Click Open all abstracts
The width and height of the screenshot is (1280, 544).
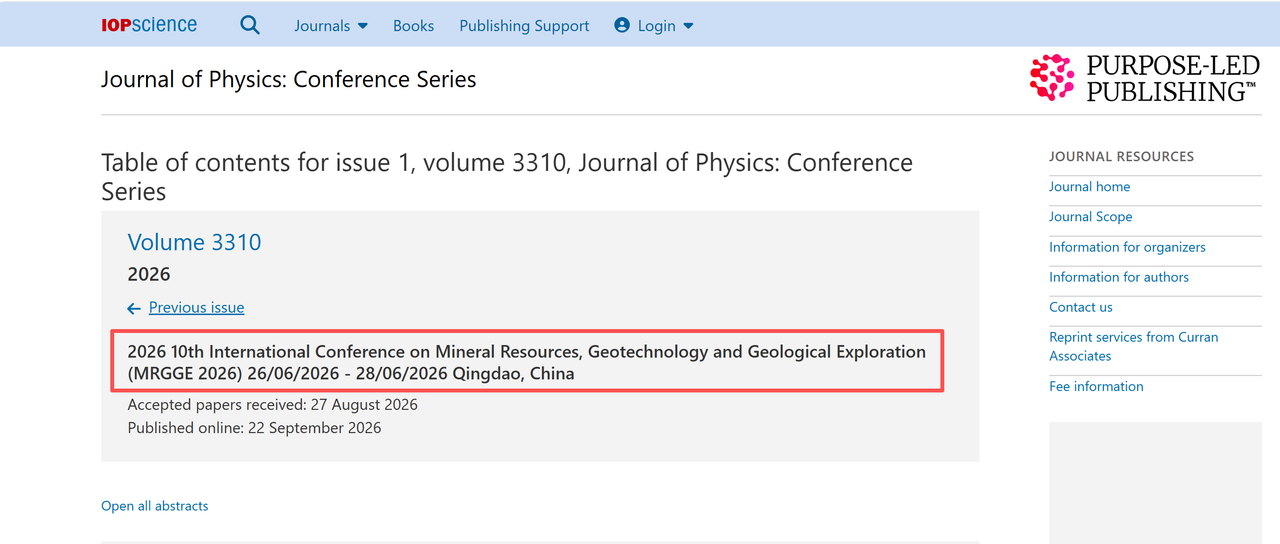155,506
